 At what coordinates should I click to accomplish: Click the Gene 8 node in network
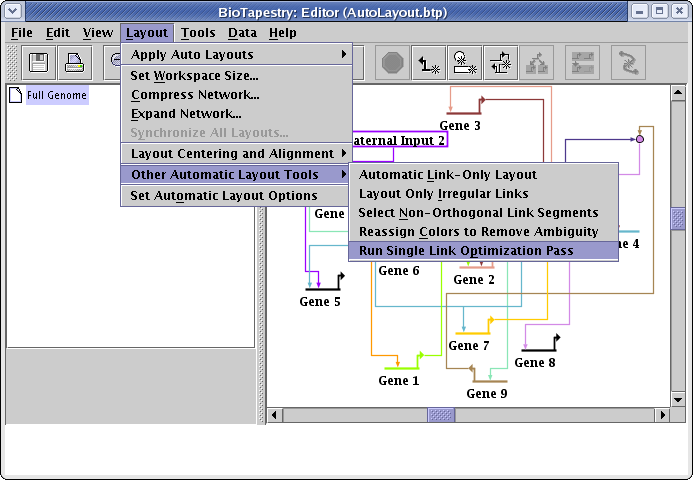pos(540,348)
